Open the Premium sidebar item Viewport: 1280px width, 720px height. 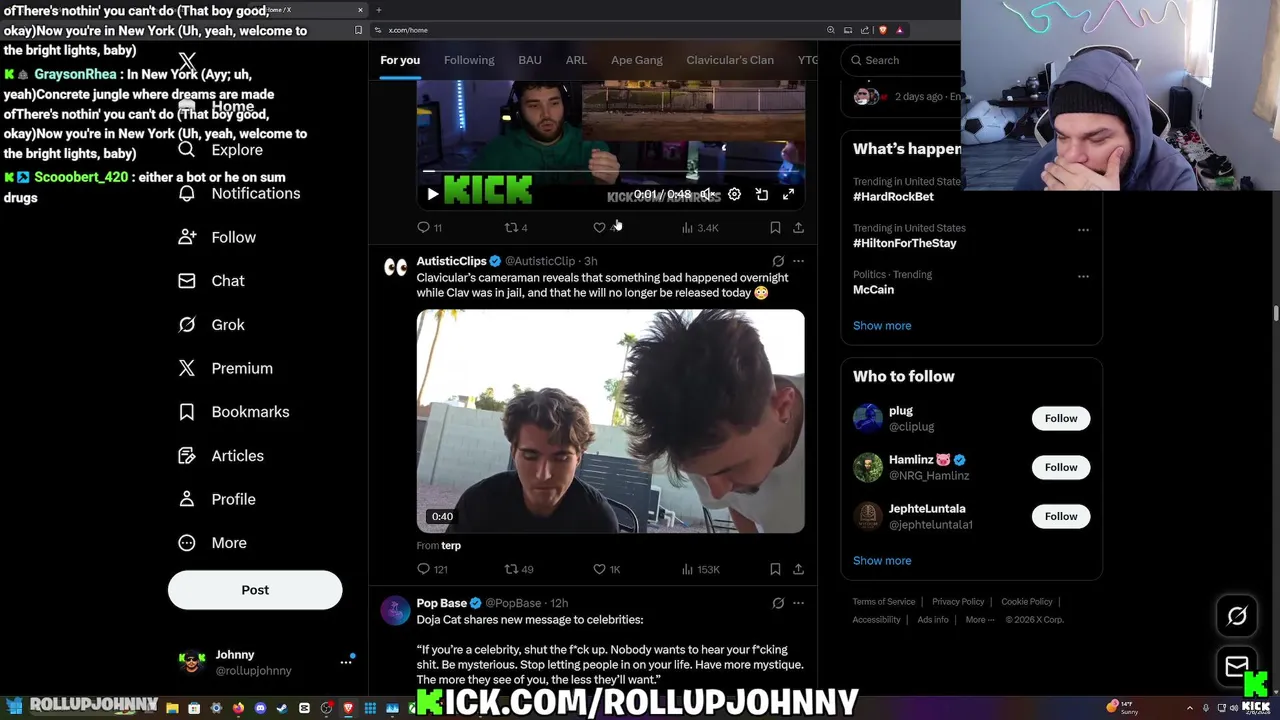[225, 368]
